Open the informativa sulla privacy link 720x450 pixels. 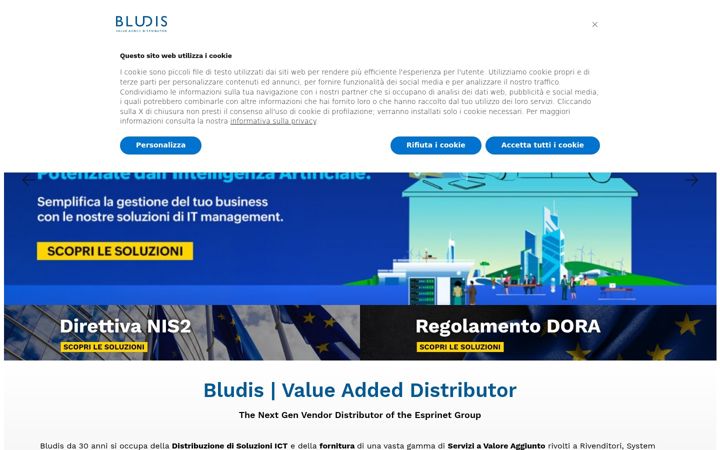pyautogui.click(x=273, y=121)
